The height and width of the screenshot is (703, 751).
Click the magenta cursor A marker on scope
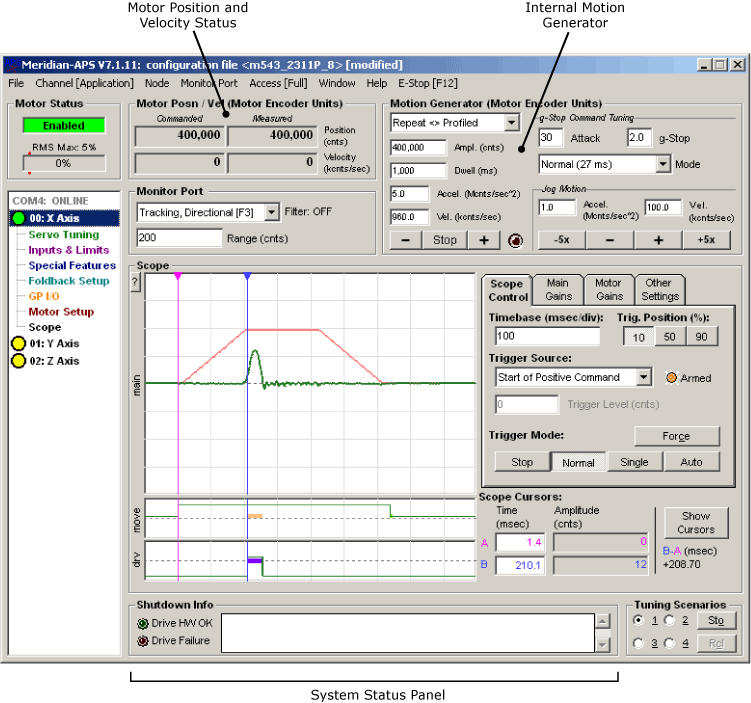click(x=178, y=276)
